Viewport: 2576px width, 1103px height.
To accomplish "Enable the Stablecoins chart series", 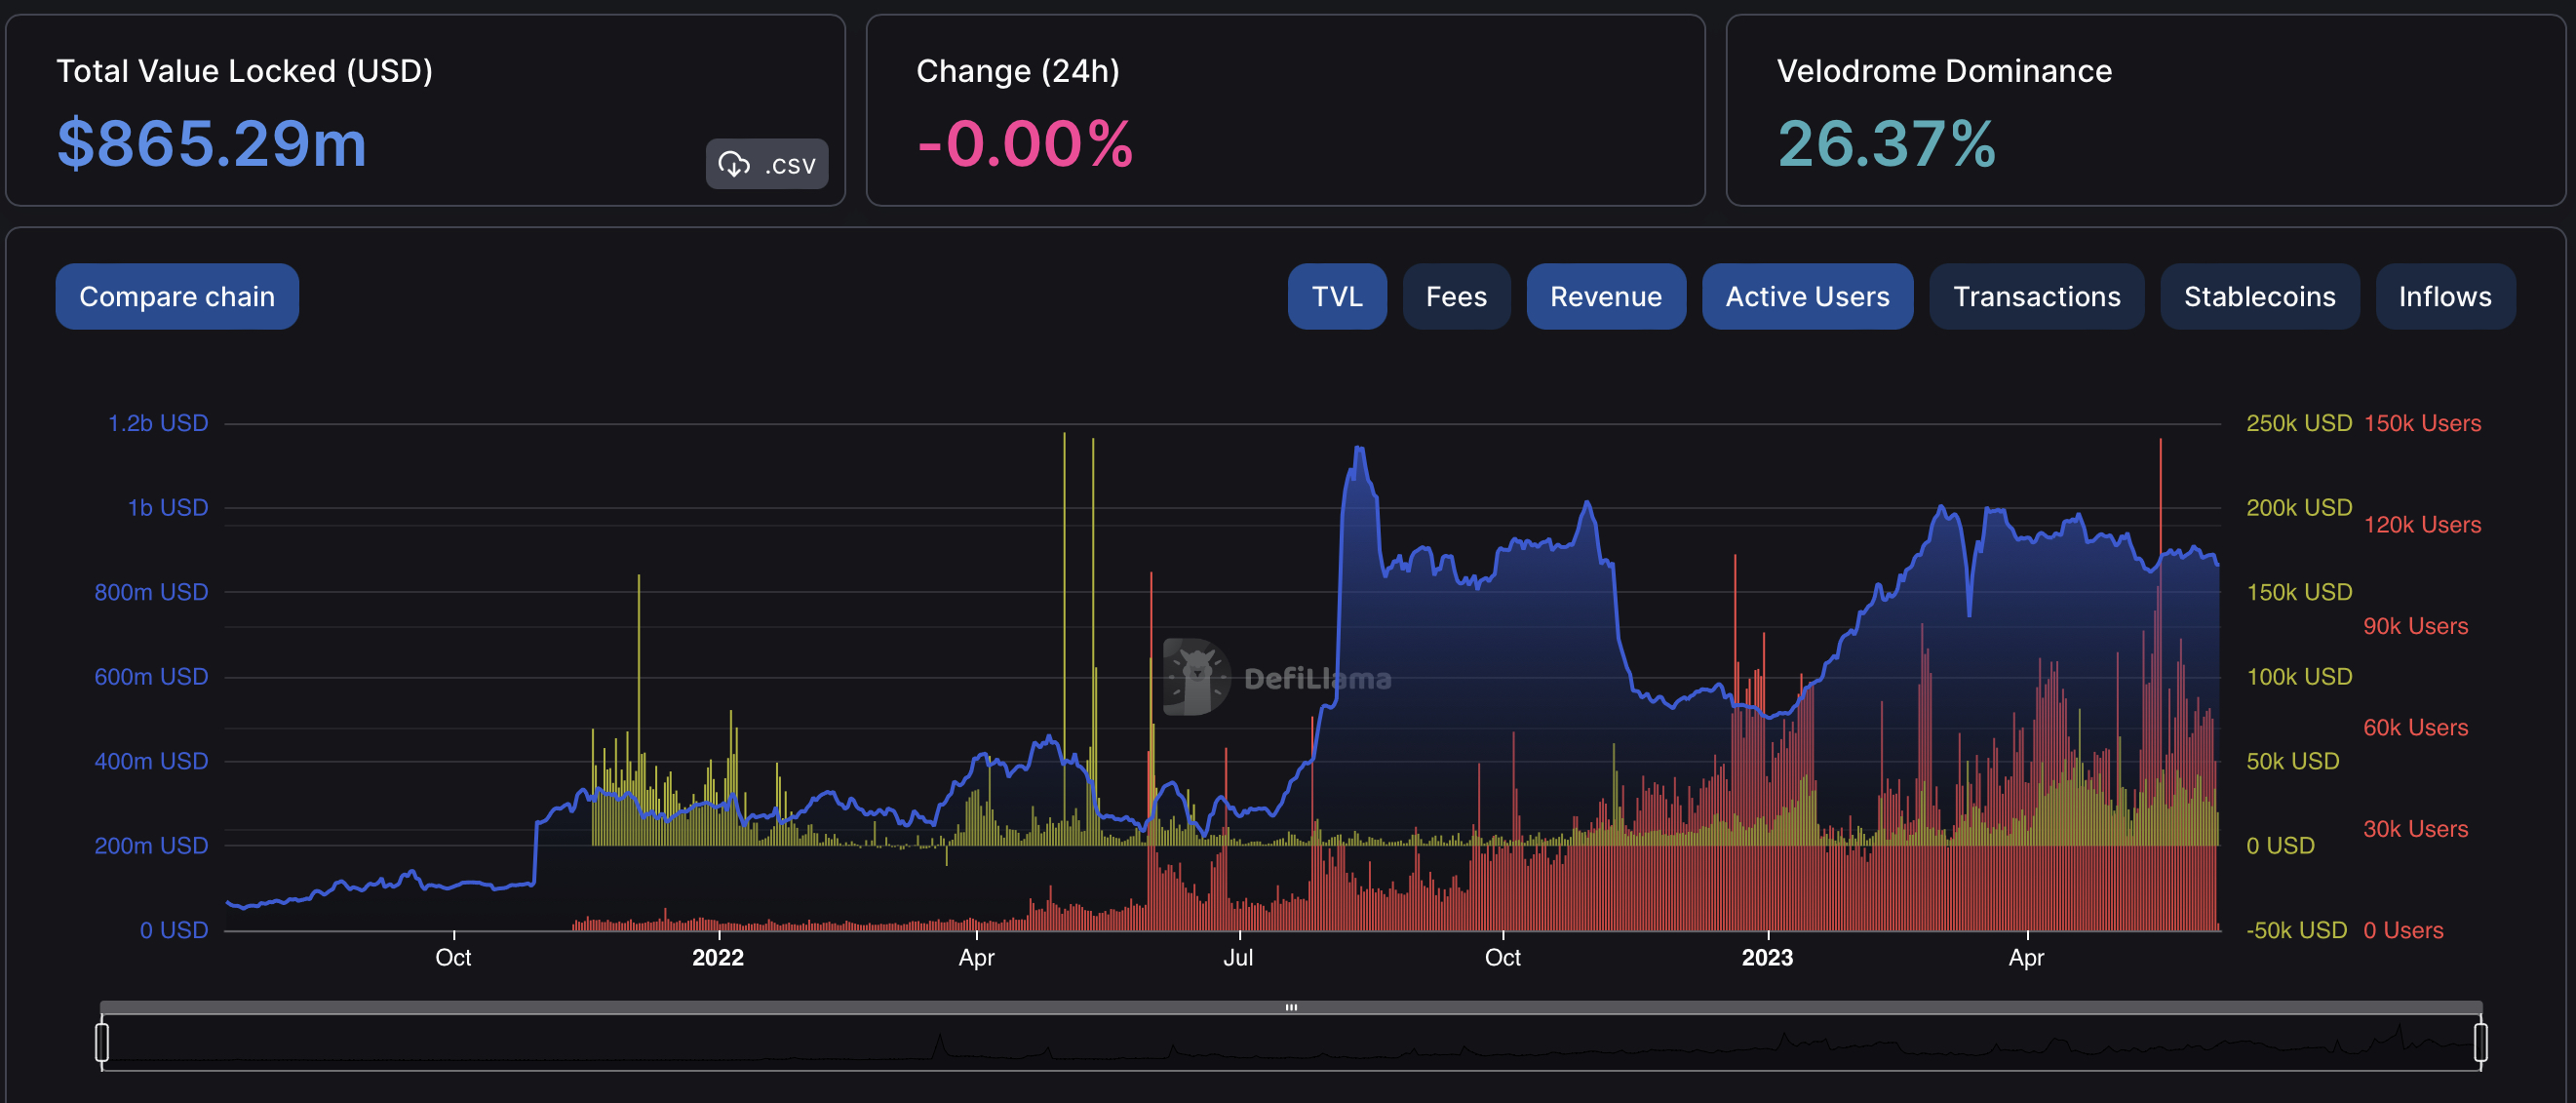I will pyautogui.click(x=2260, y=297).
